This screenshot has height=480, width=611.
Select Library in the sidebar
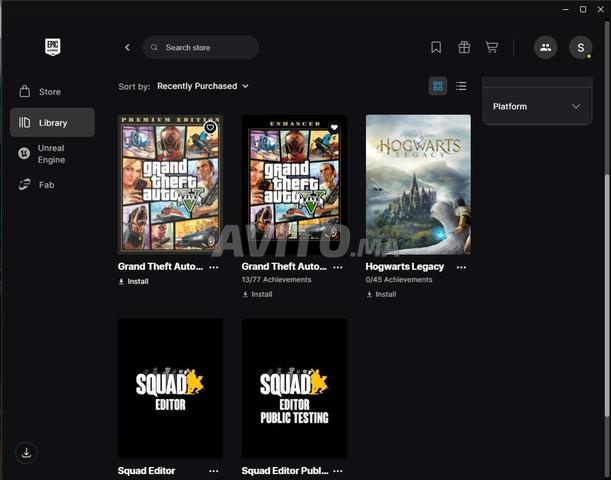point(52,123)
